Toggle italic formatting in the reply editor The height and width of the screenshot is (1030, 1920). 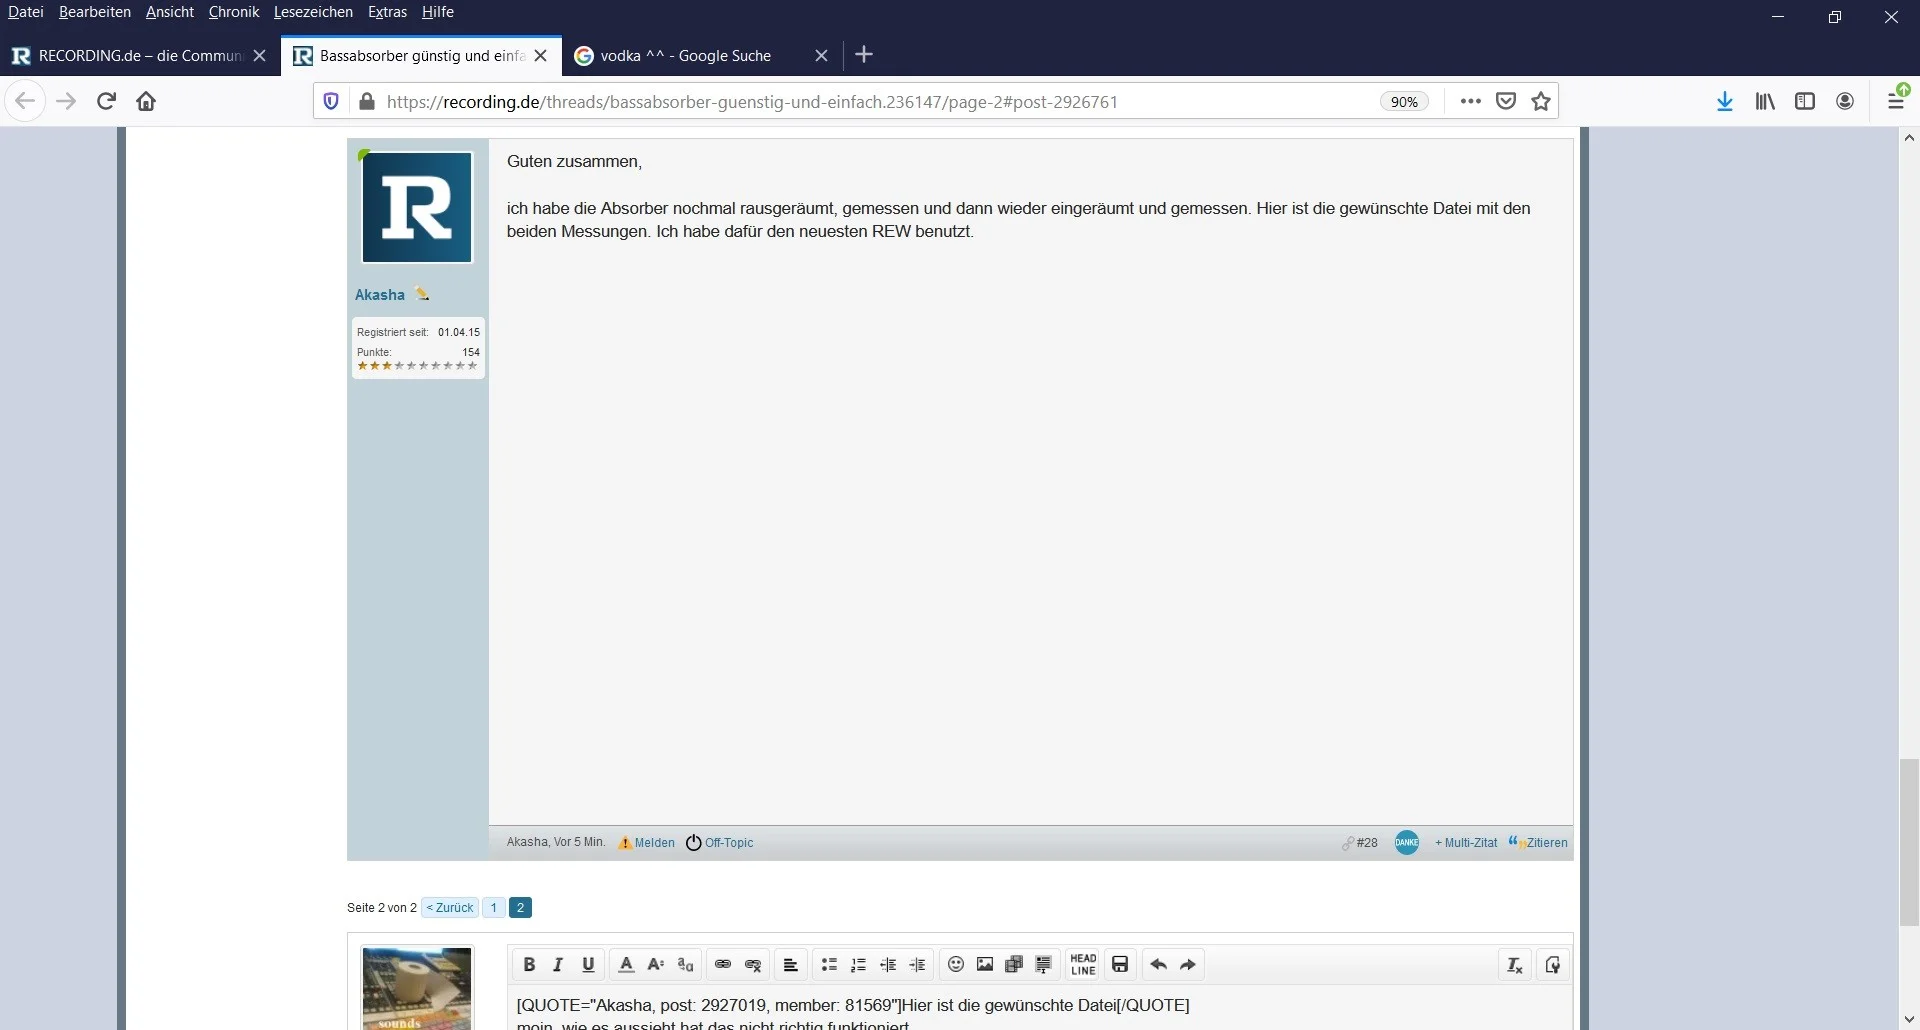(x=558, y=965)
